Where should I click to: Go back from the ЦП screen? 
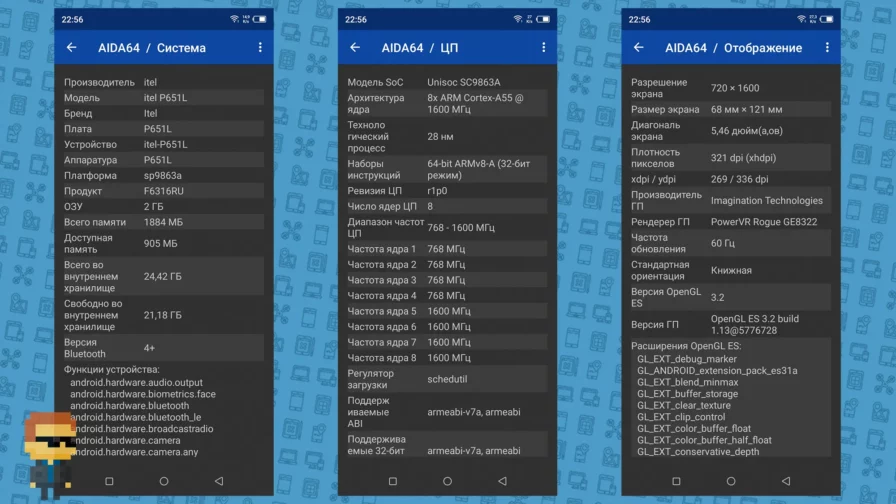click(x=355, y=48)
